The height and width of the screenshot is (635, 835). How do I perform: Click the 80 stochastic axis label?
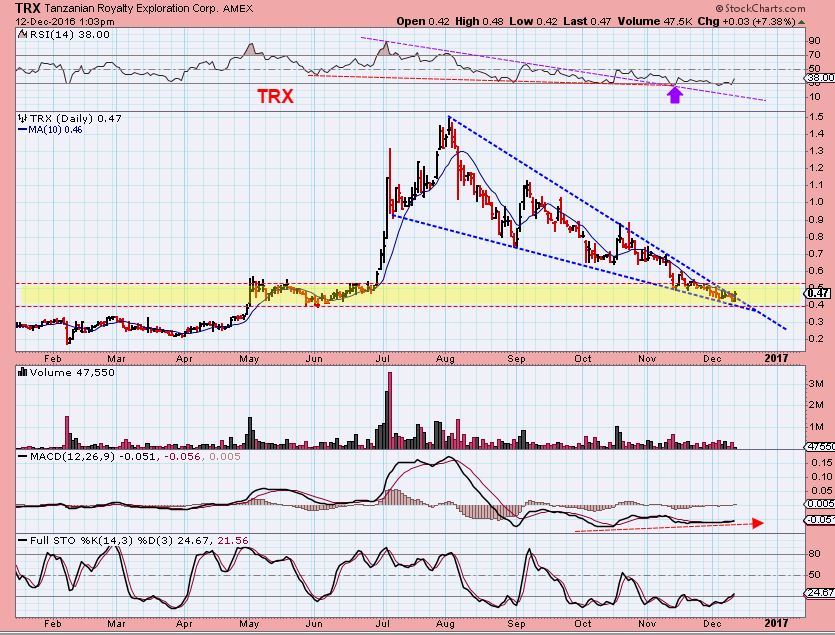(x=815, y=554)
